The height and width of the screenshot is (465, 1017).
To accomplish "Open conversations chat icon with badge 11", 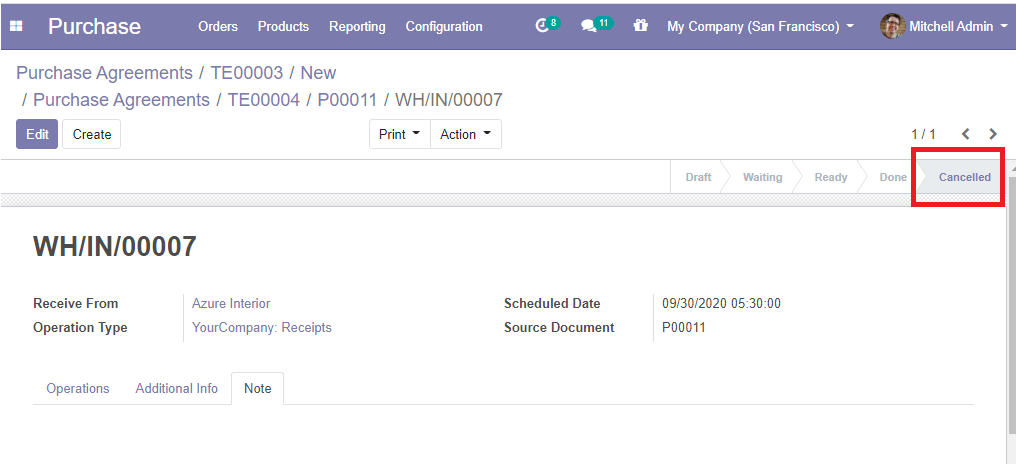I will pyautogui.click(x=596, y=25).
